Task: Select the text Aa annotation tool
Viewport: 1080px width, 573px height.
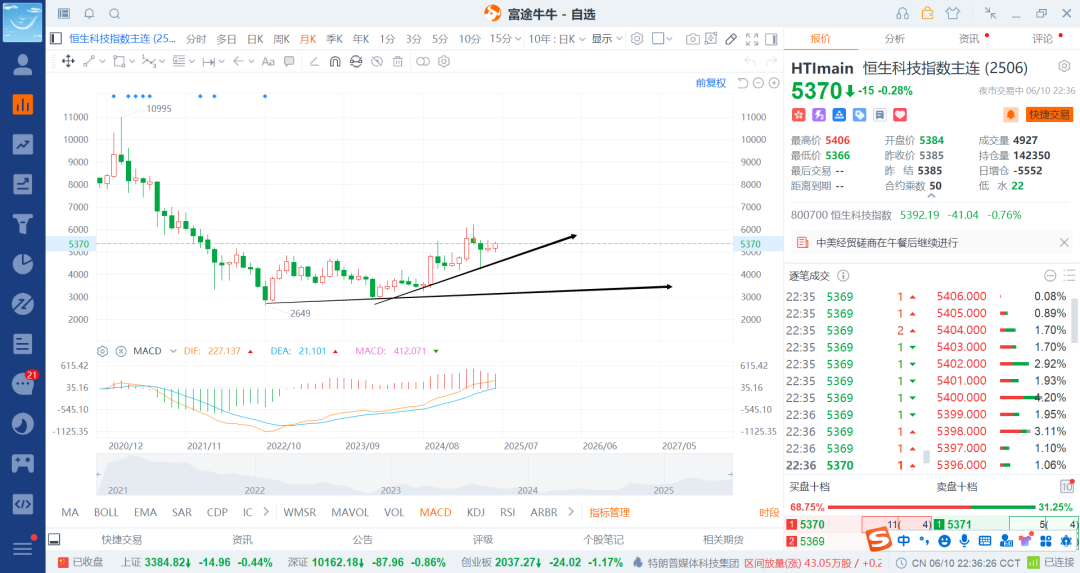Action: [x=268, y=61]
